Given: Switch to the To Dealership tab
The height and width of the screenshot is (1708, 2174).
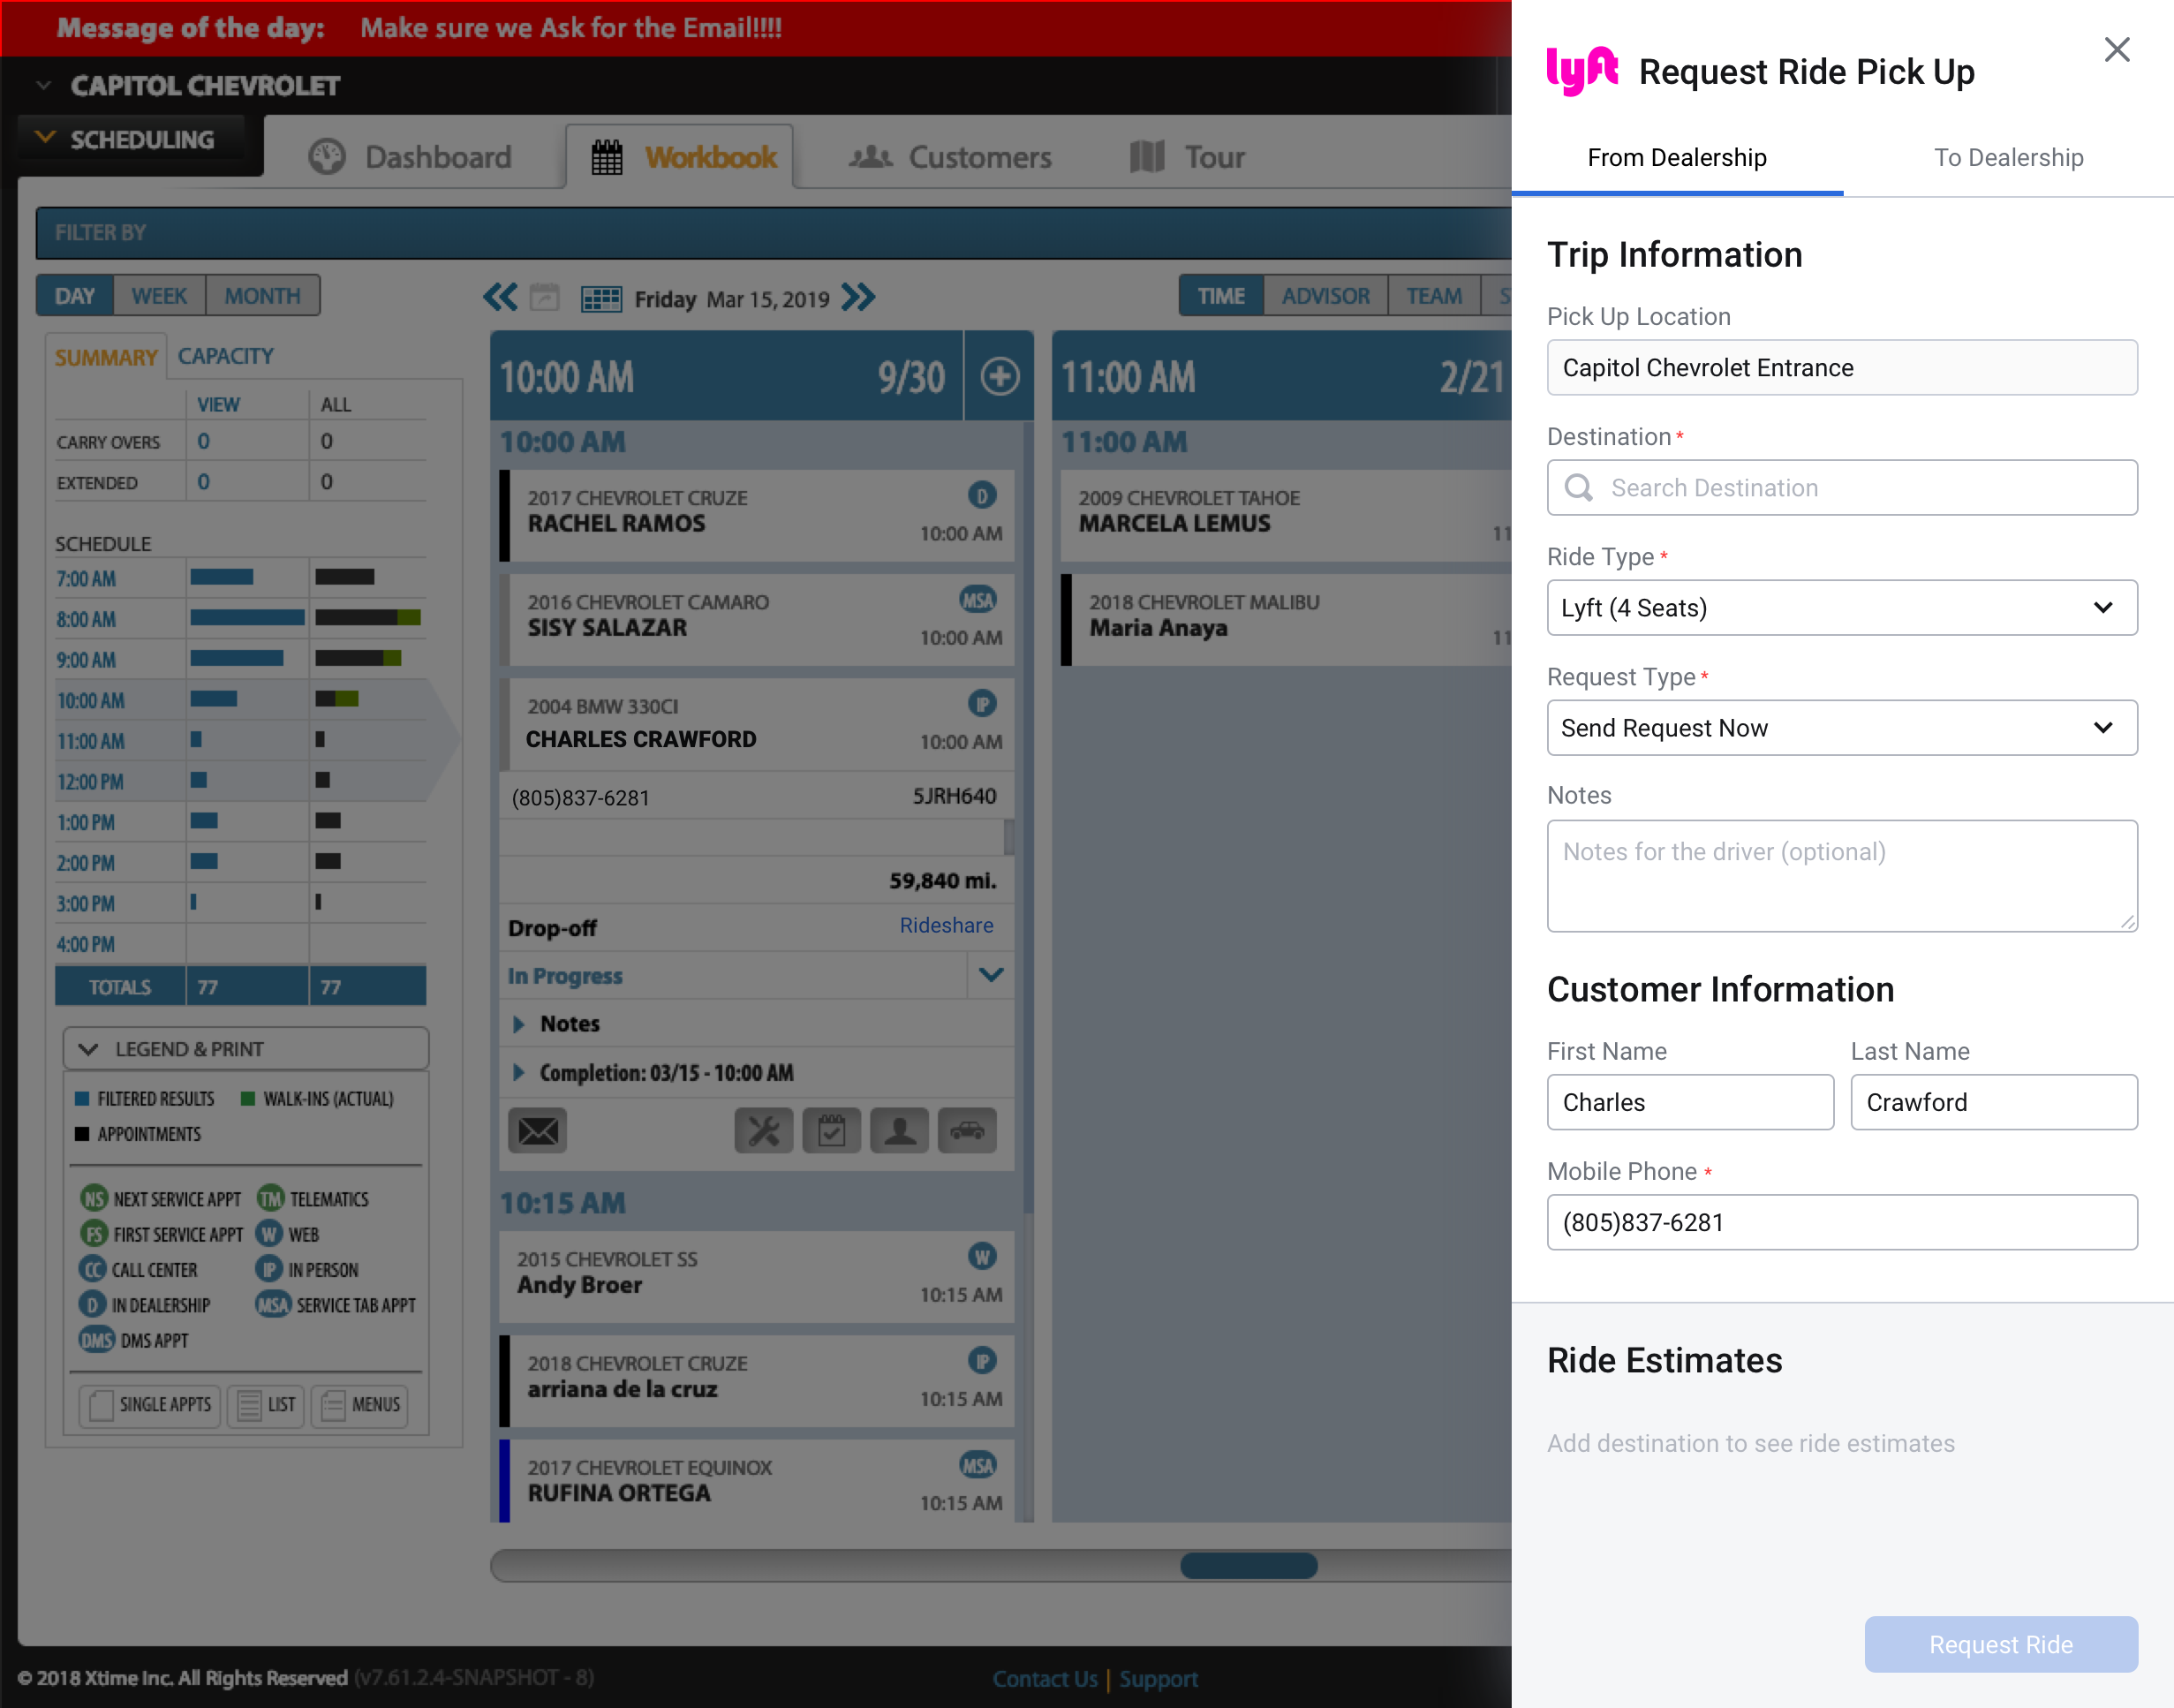Looking at the screenshot, I should 2008,158.
